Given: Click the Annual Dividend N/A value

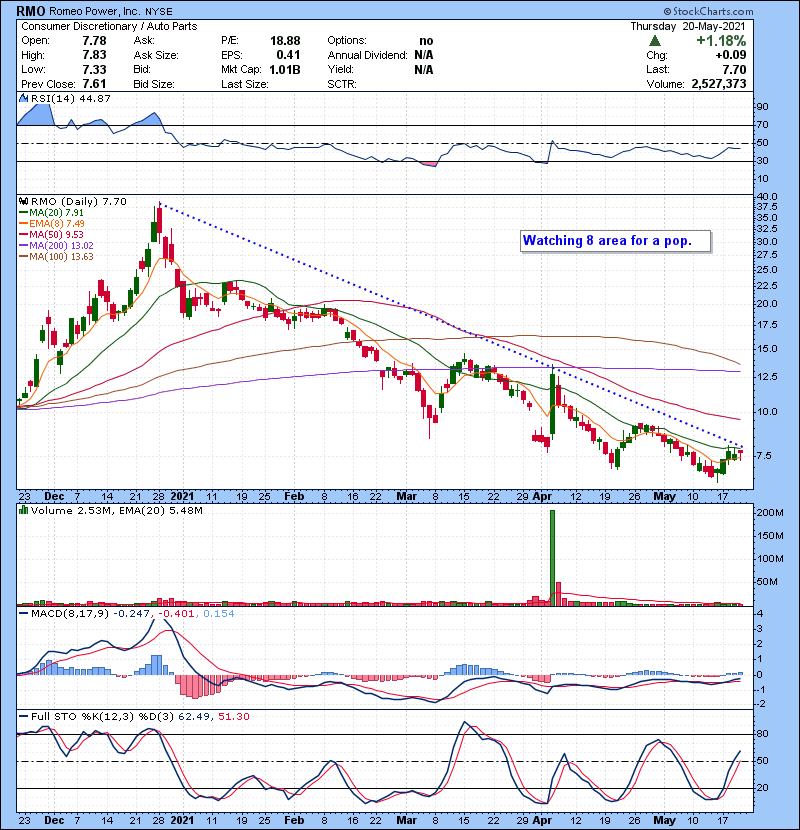Looking at the screenshot, I should (x=424, y=55).
